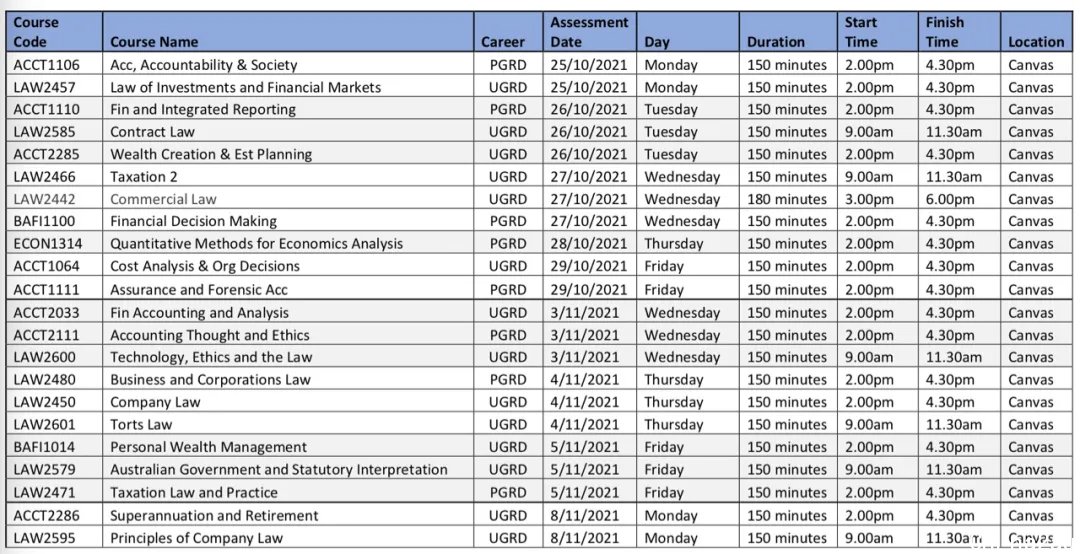
Task: Click Financial Decision Making course name
Action: [x=194, y=221]
